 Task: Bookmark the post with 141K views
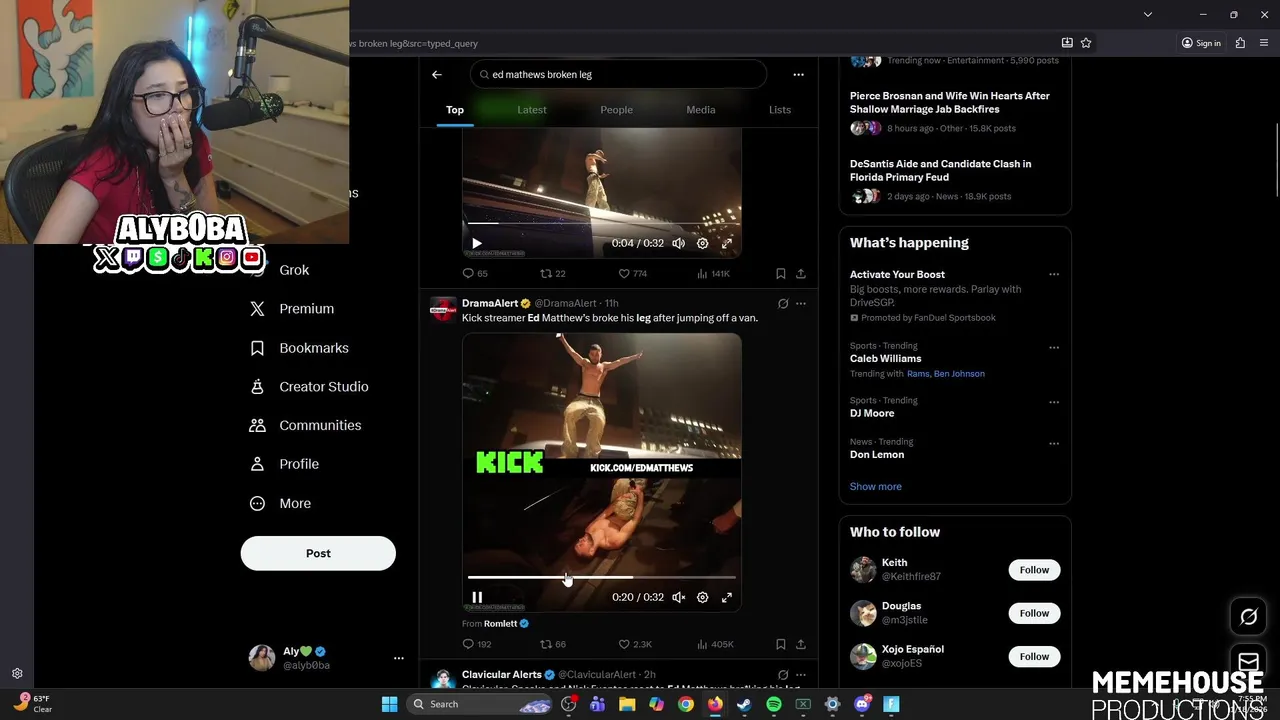[x=781, y=274]
